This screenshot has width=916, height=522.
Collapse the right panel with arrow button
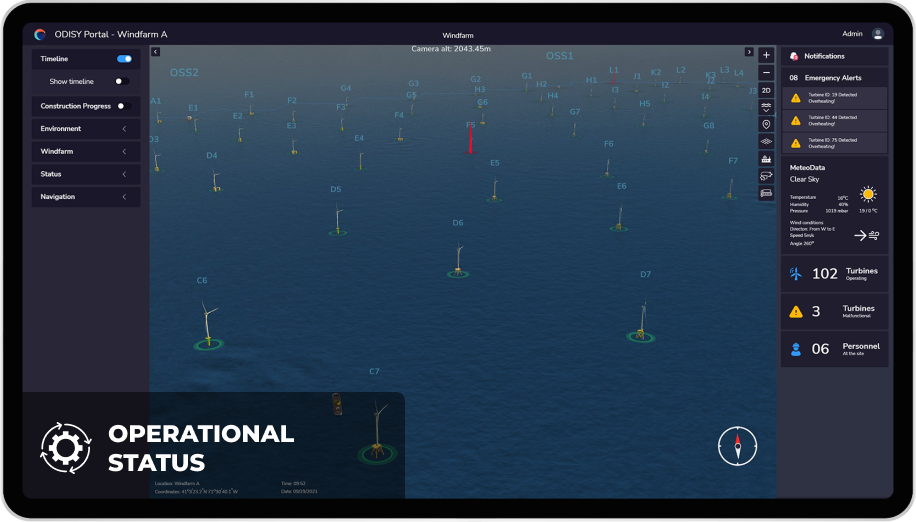pyautogui.click(x=749, y=52)
